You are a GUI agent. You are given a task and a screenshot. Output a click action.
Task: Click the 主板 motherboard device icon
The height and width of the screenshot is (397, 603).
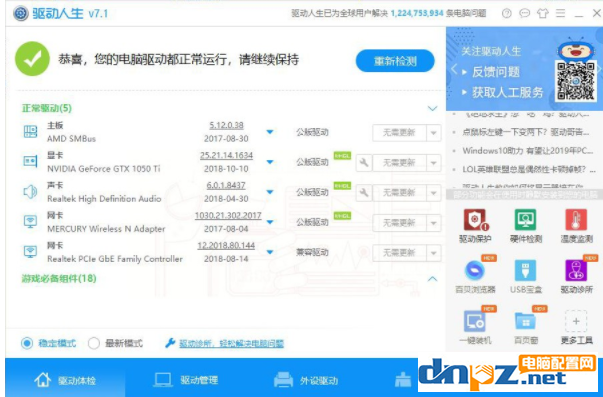click(x=30, y=132)
